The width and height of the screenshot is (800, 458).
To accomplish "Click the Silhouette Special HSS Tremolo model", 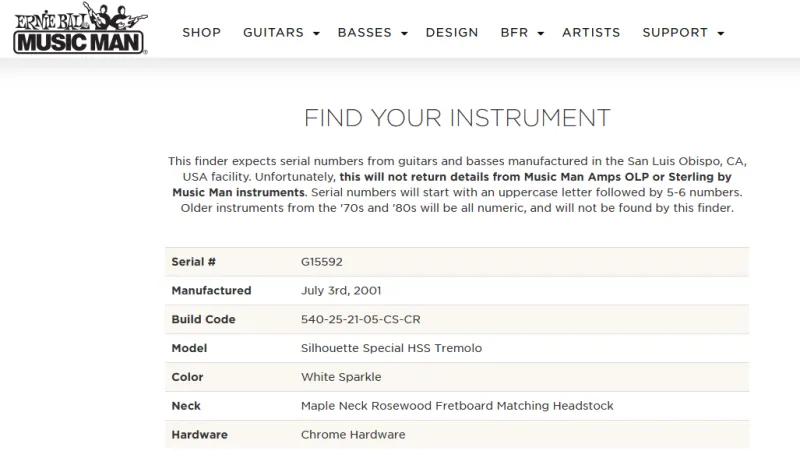I will click(x=391, y=348).
